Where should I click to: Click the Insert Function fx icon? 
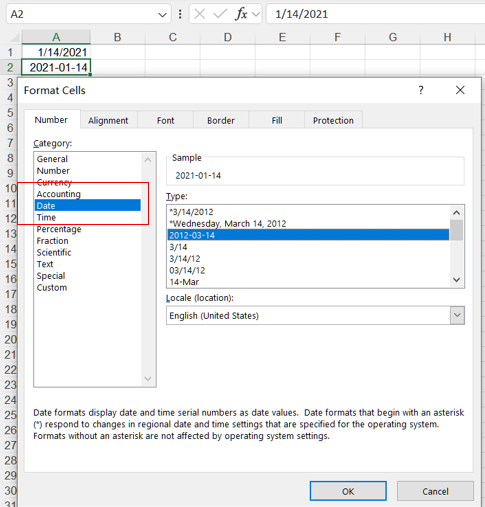pos(241,14)
